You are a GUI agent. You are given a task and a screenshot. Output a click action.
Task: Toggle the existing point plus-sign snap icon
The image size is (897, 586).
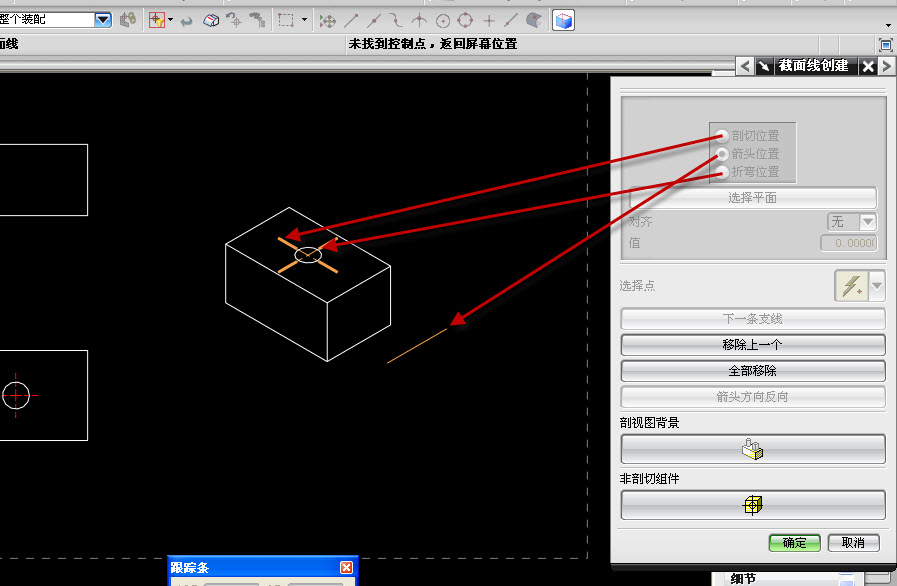[x=489, y=21]
